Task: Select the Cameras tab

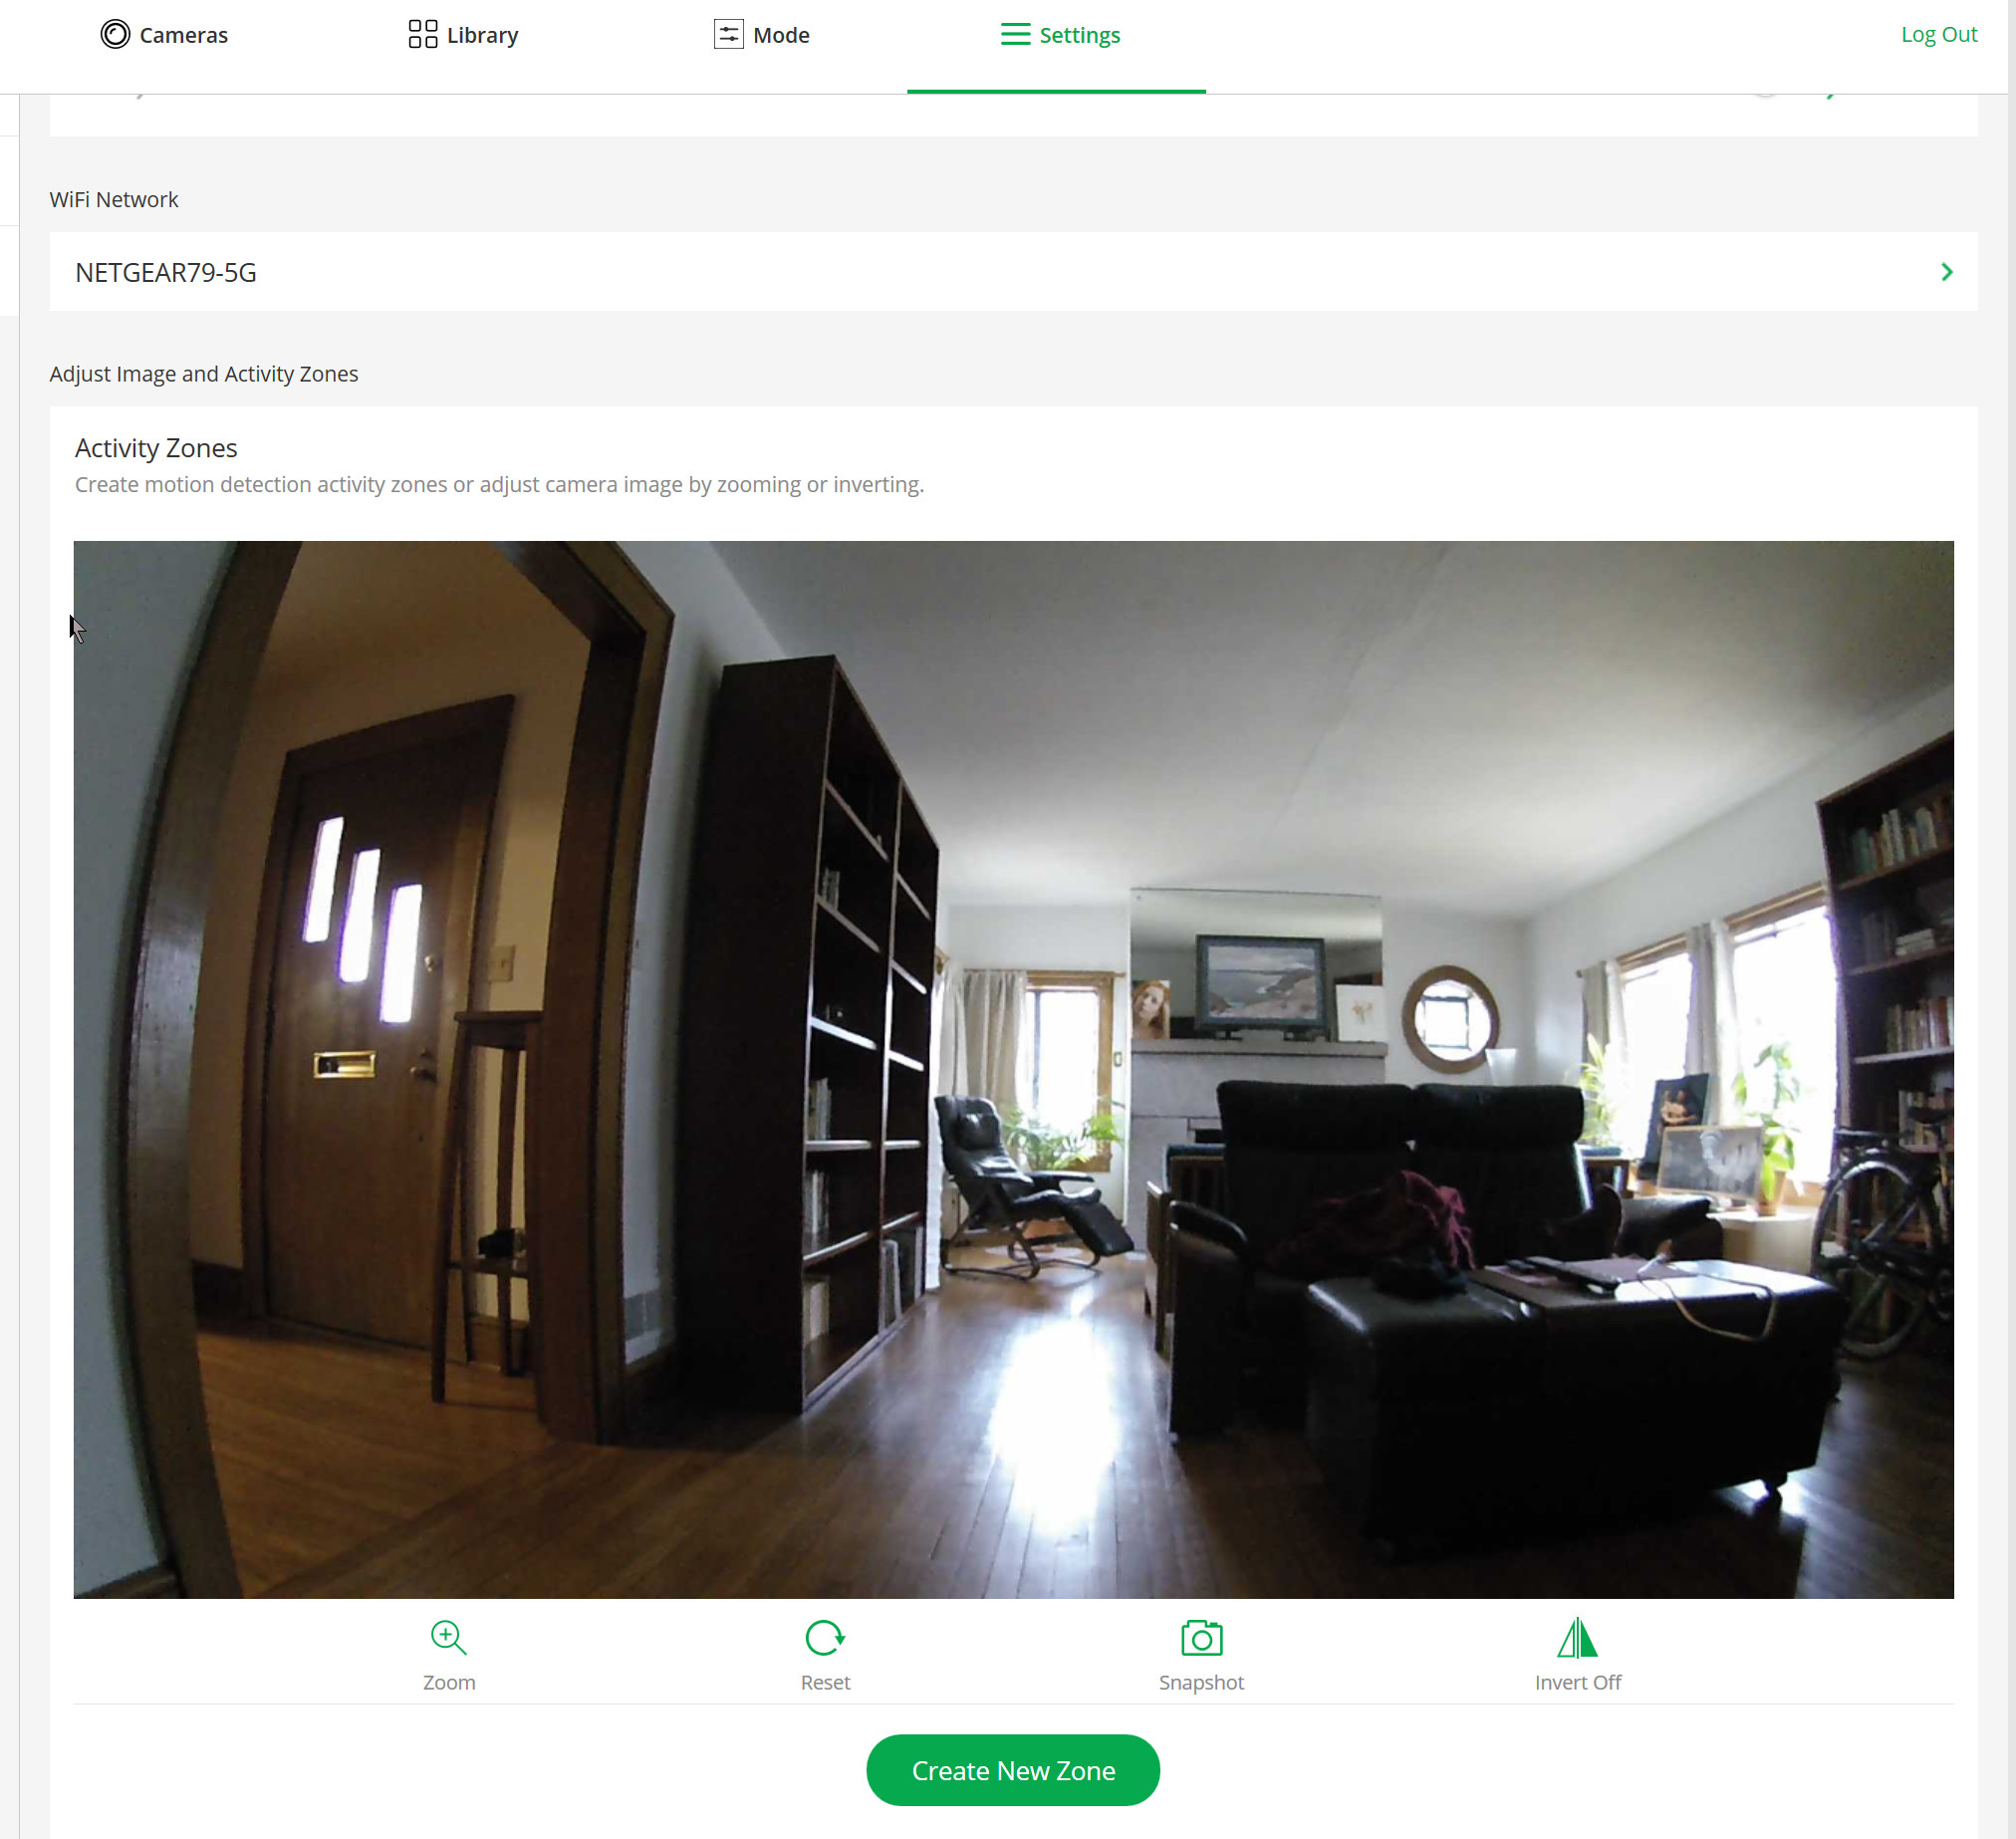Action: [x=165, y=33]
